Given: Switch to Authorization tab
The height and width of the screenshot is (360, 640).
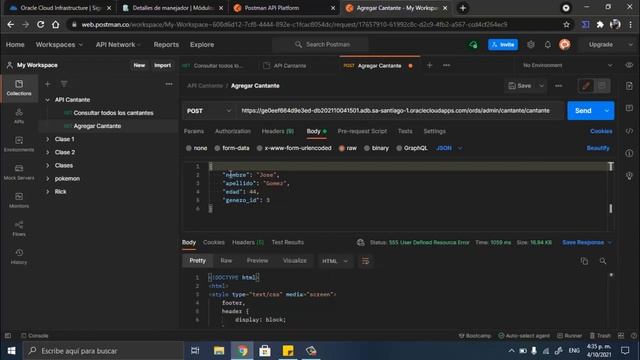Looking at the screenshot, I should pyautogui.click(x=233, y=131).
